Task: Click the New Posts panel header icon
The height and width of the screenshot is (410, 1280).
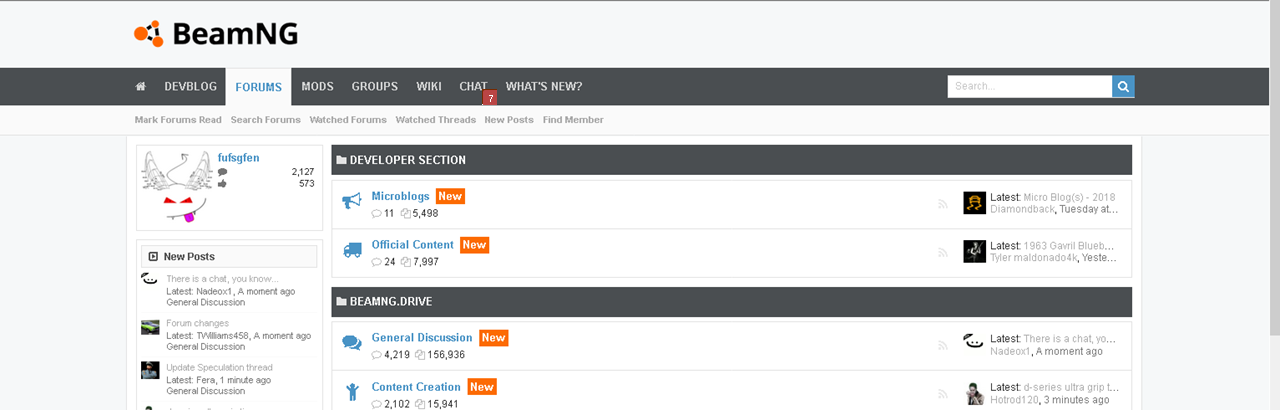Action: pos(152,256)
